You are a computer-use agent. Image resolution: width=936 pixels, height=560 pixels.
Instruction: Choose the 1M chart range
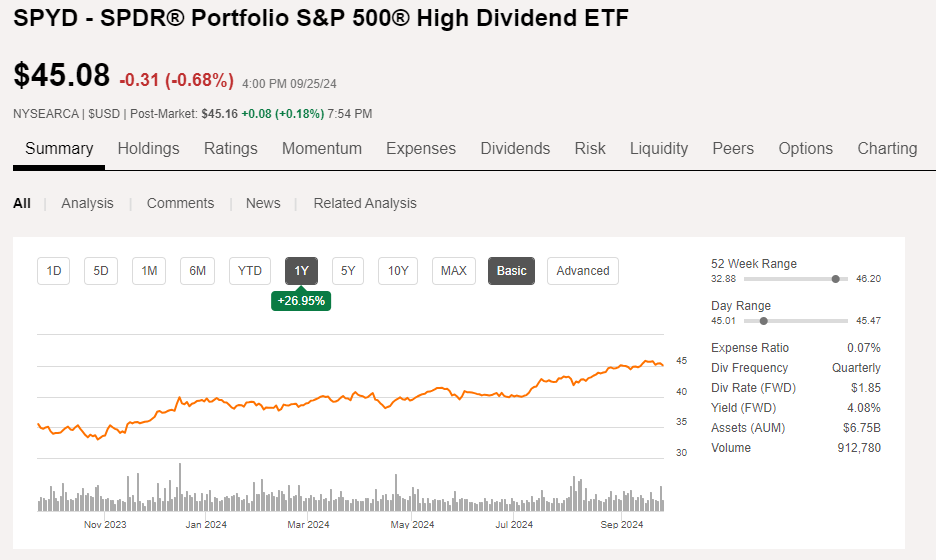(x=149, y=271)
